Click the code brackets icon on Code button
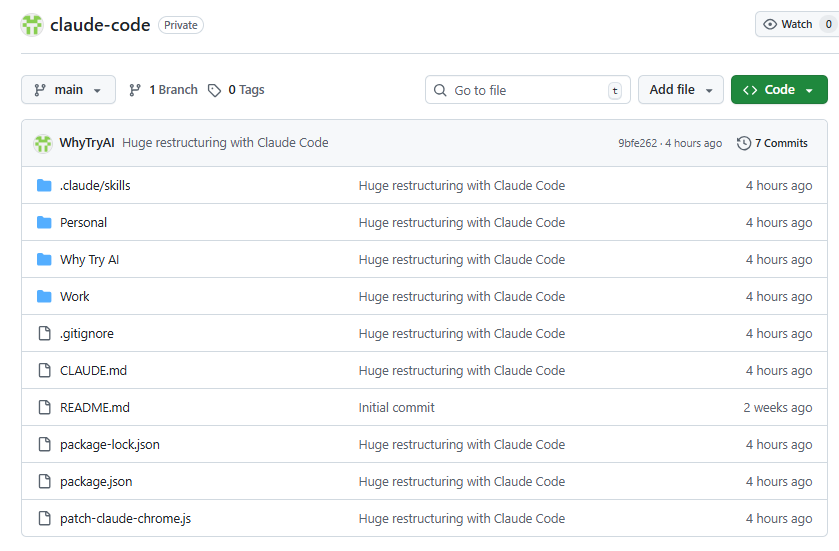839x551 pixels. click(x=750, y=90)
